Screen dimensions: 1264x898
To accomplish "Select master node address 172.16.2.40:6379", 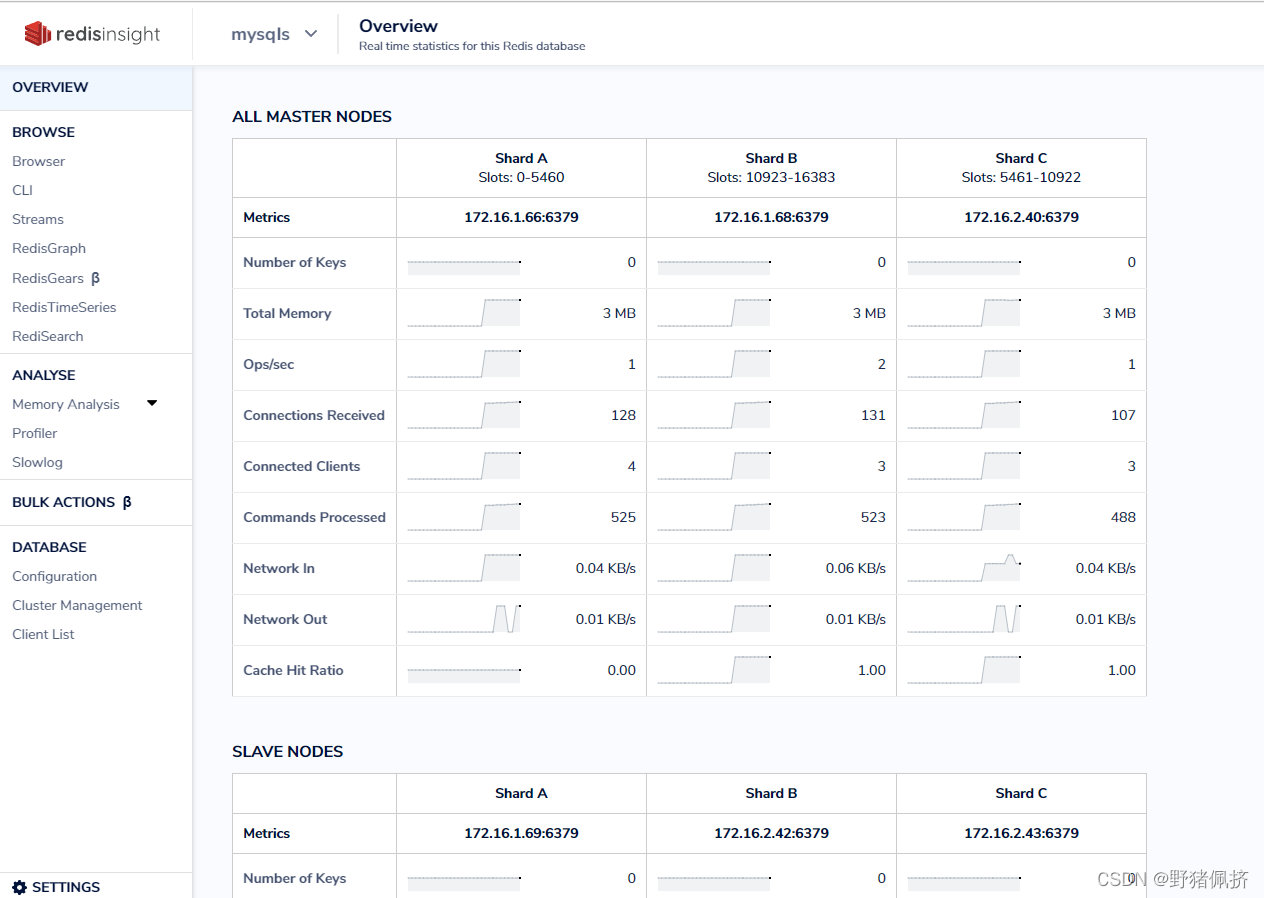I will [1021, 217].
